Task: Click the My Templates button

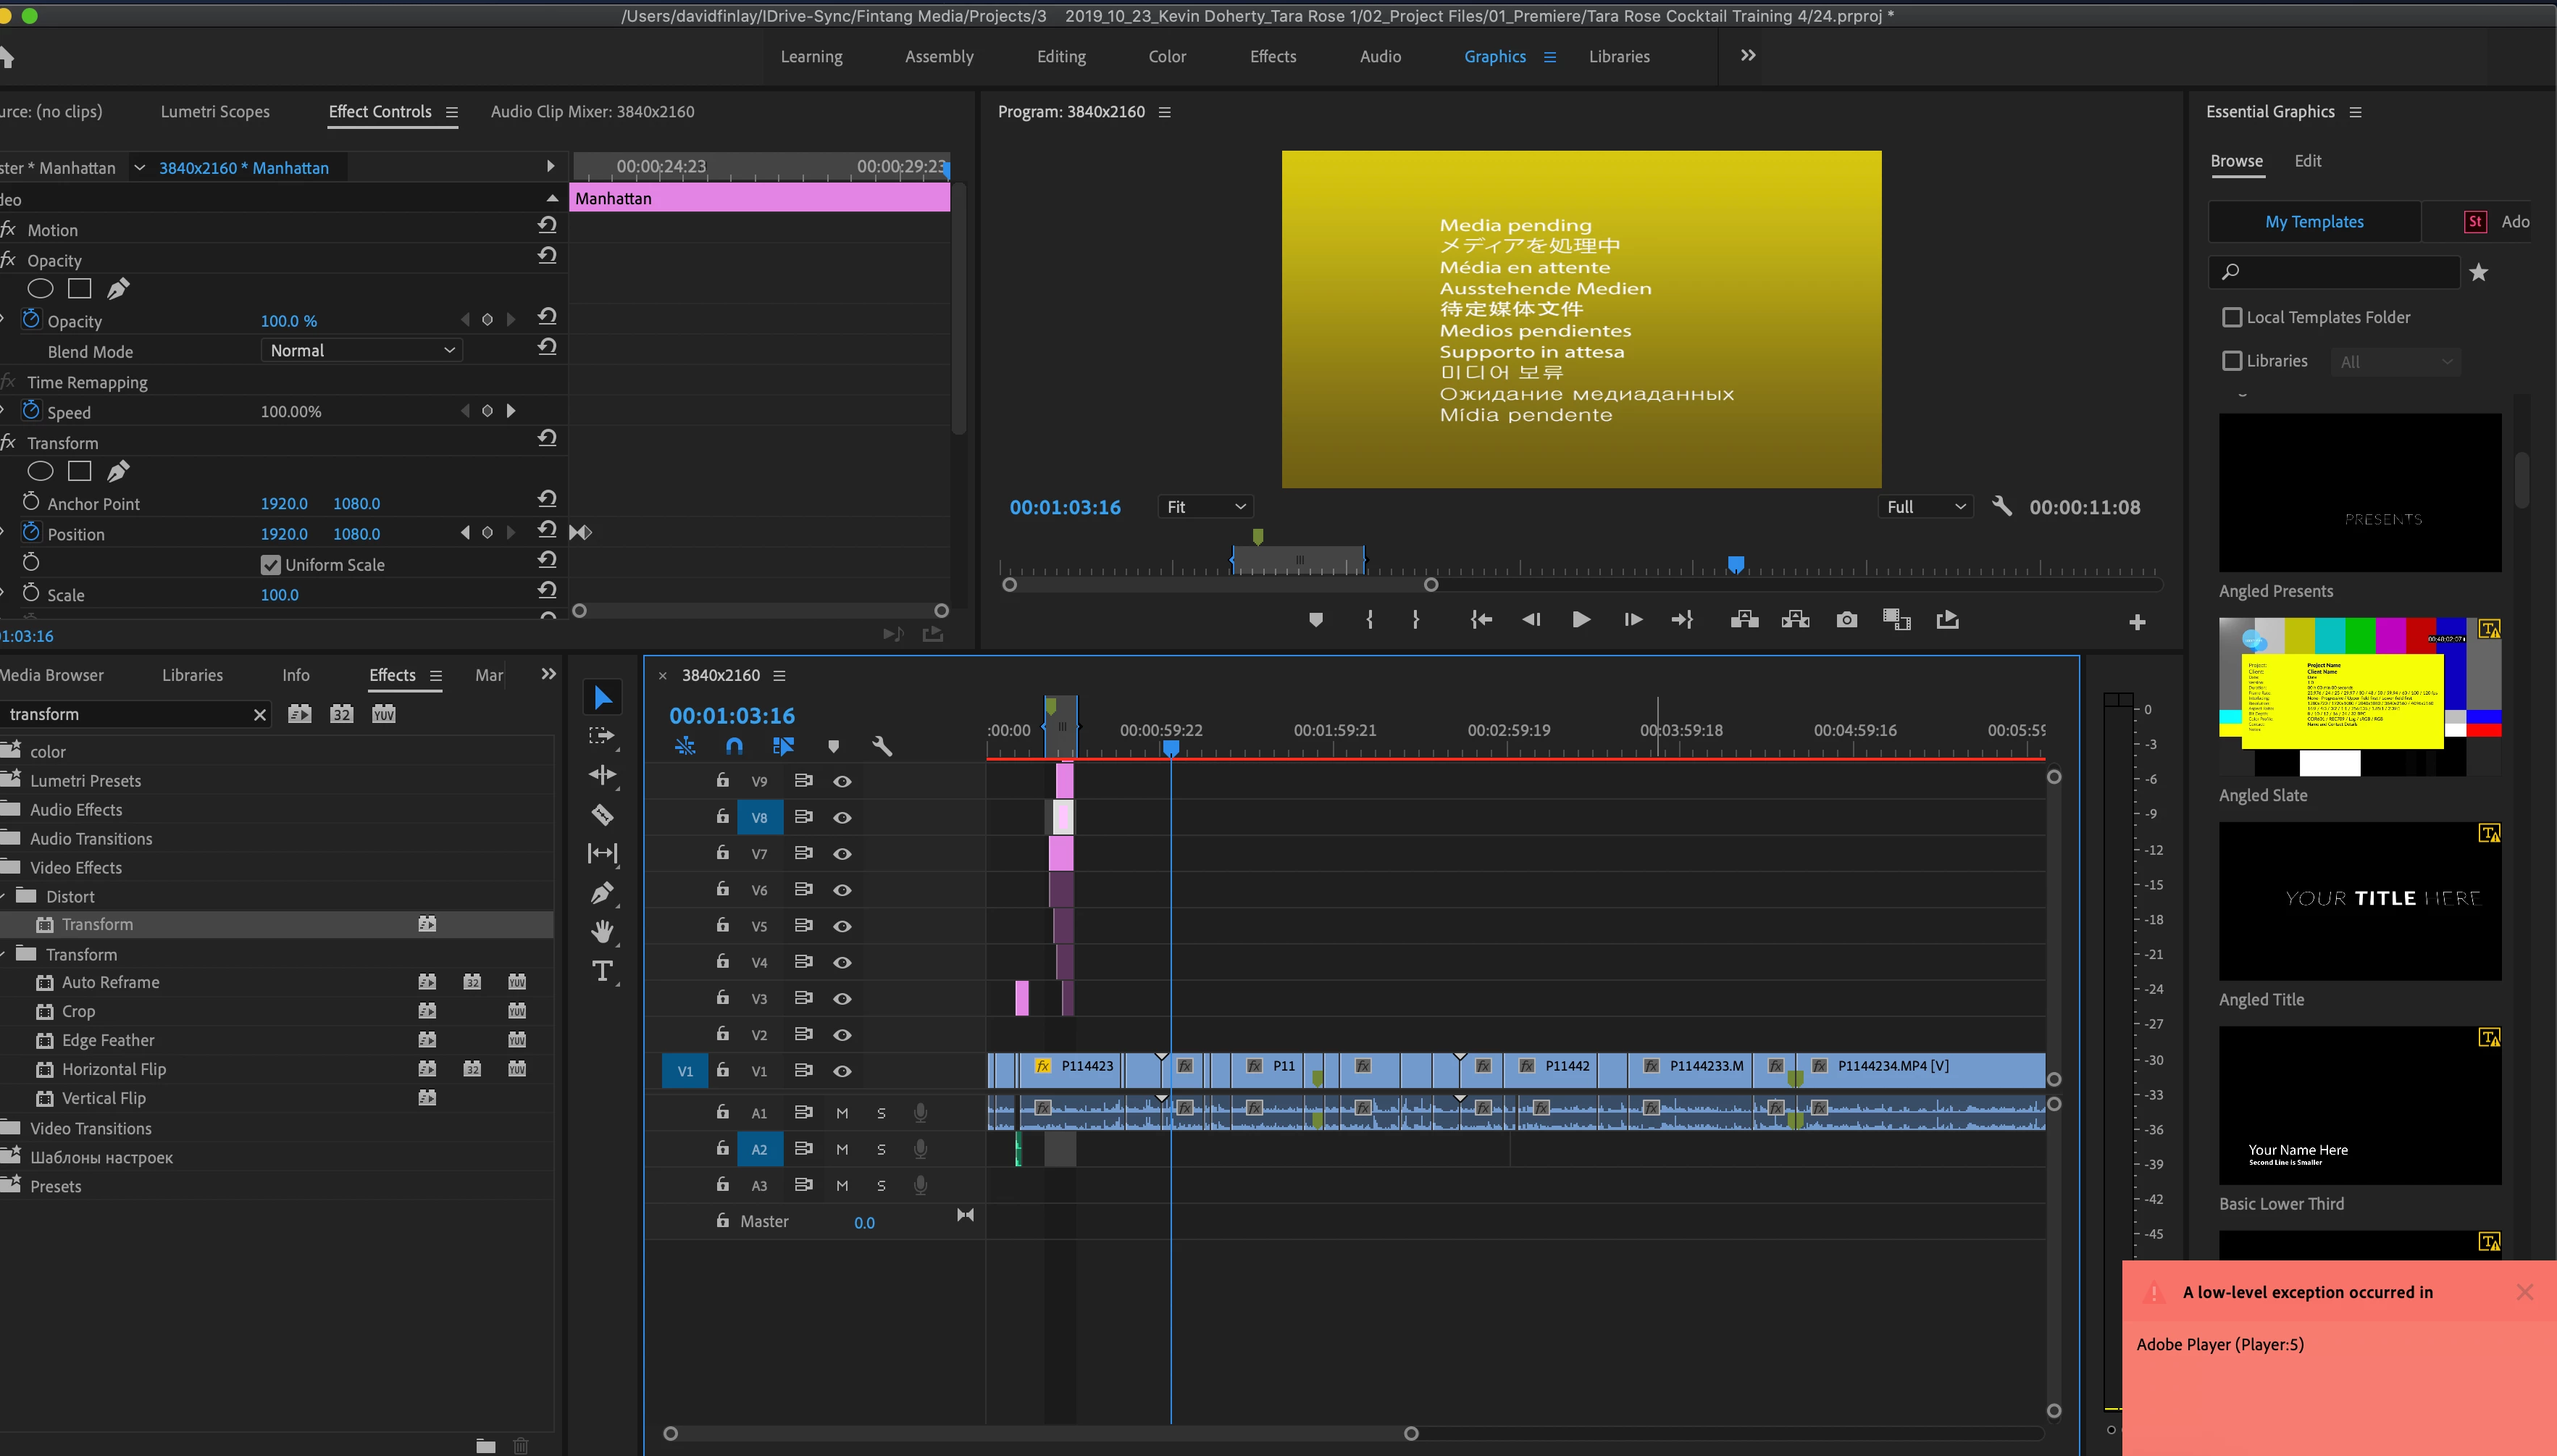Action: pyautogui.click(x=2313, y=222)
